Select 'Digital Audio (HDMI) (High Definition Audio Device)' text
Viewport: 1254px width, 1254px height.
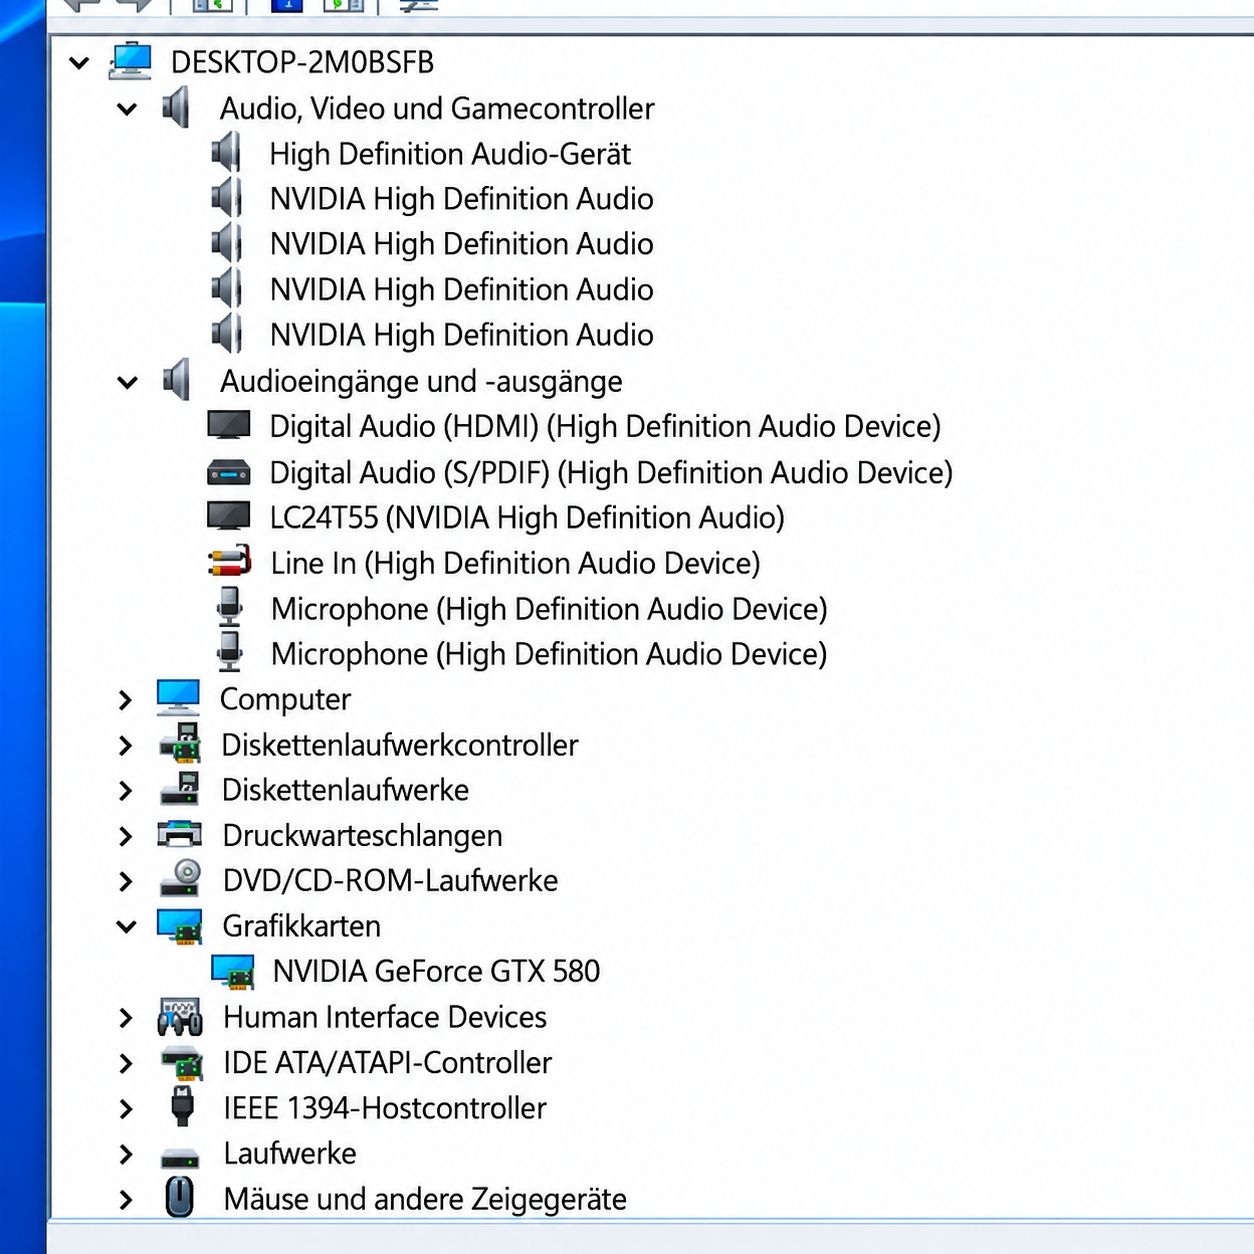pos(605,427)
